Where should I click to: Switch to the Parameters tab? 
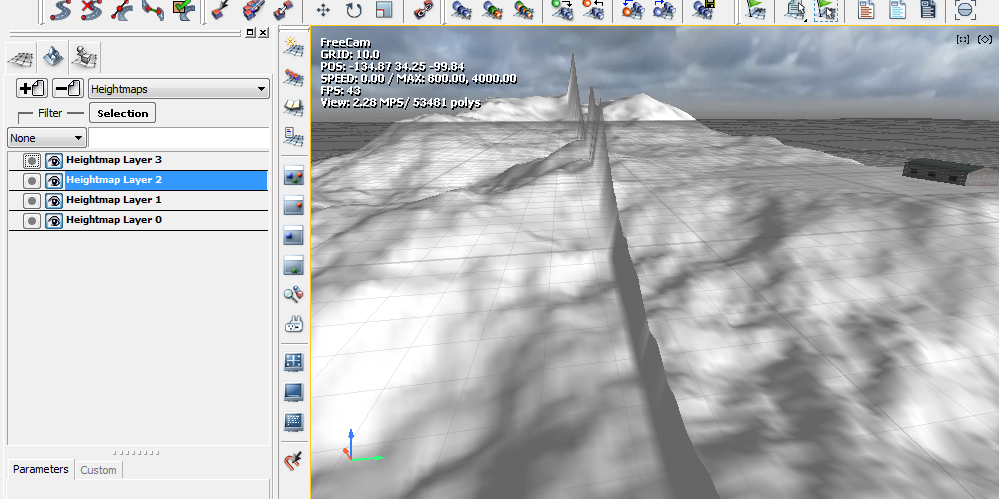[x=41, y=469]
